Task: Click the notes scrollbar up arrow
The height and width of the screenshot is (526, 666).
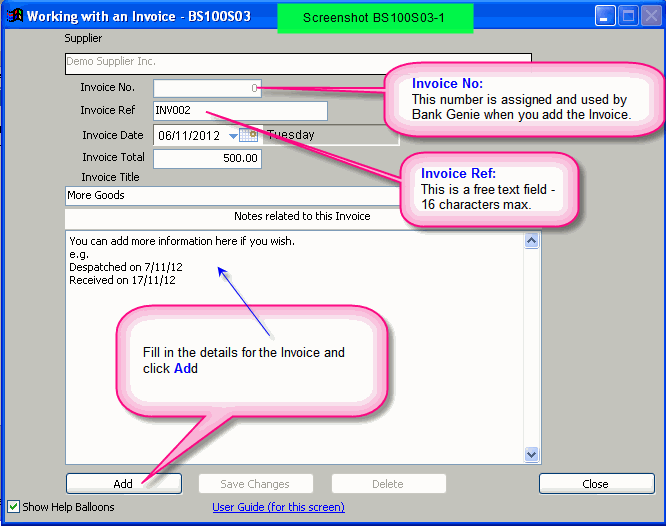Action: coord(531,241)
